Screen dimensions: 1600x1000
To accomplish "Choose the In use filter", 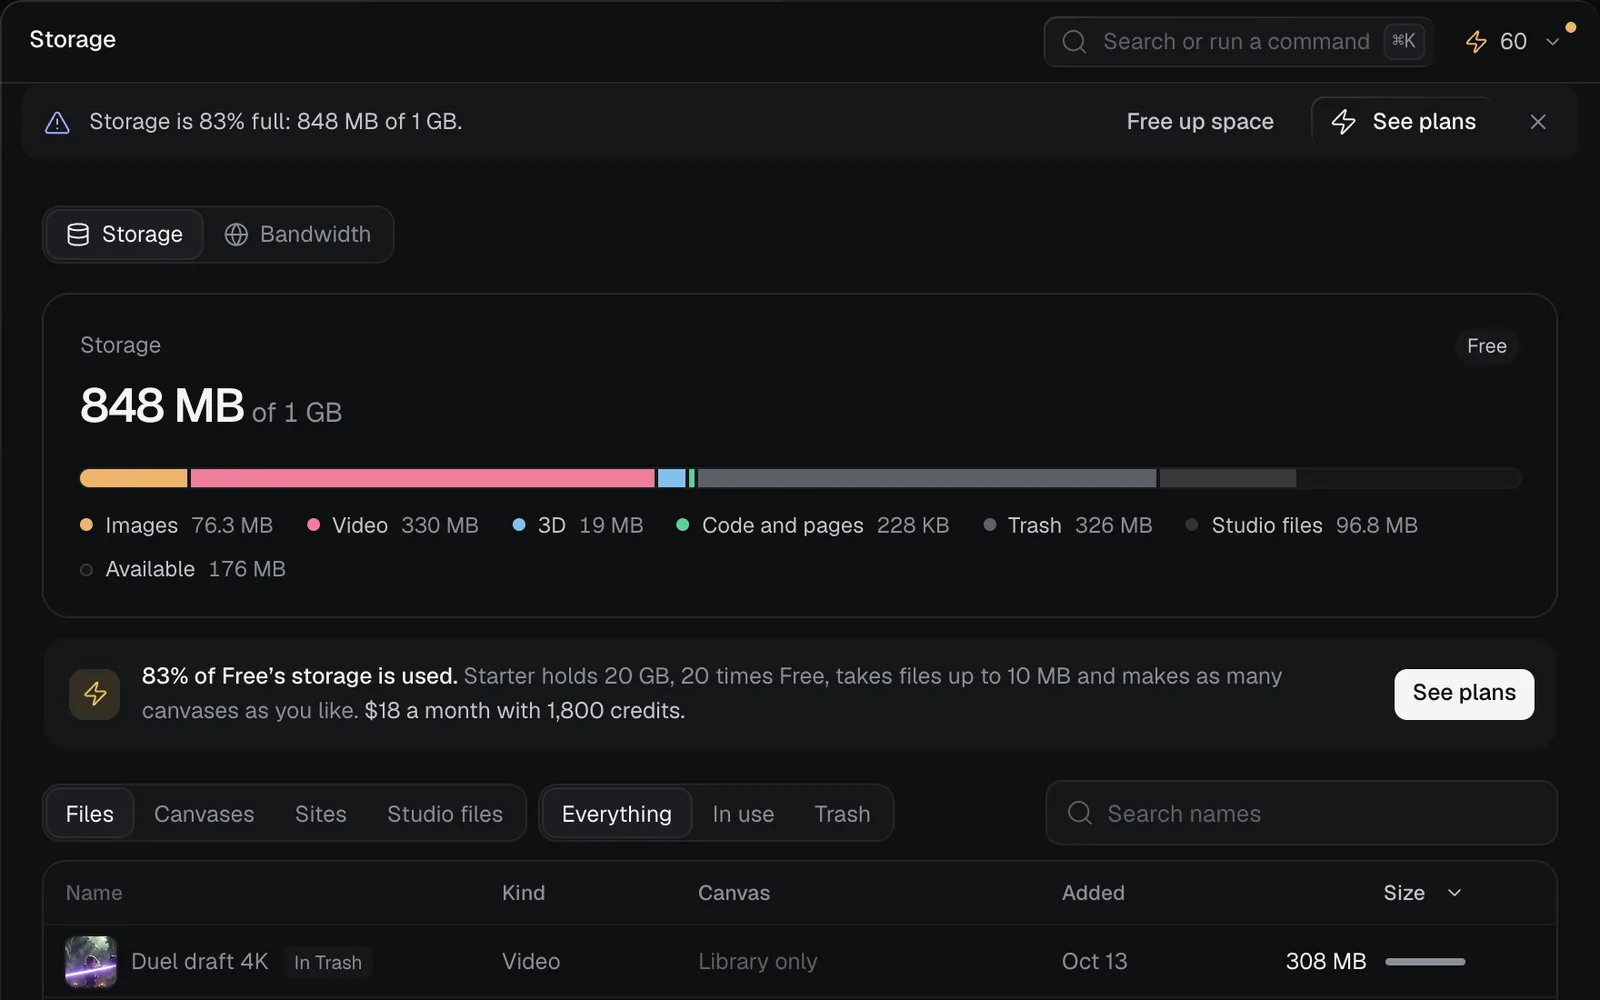I will pyautogui.click(x=743, y=814).
